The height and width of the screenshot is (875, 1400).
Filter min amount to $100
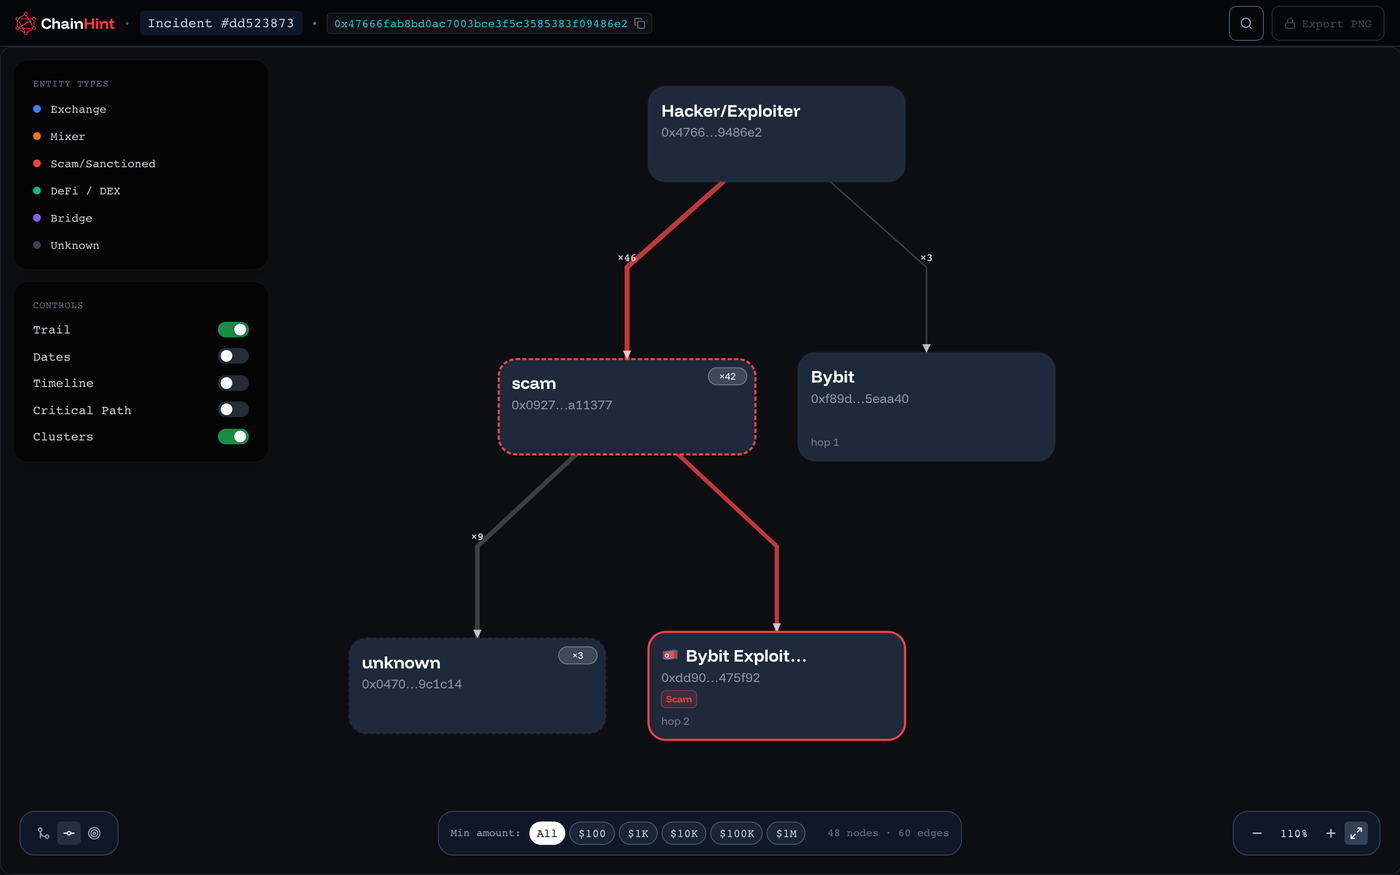pos(592,833)
